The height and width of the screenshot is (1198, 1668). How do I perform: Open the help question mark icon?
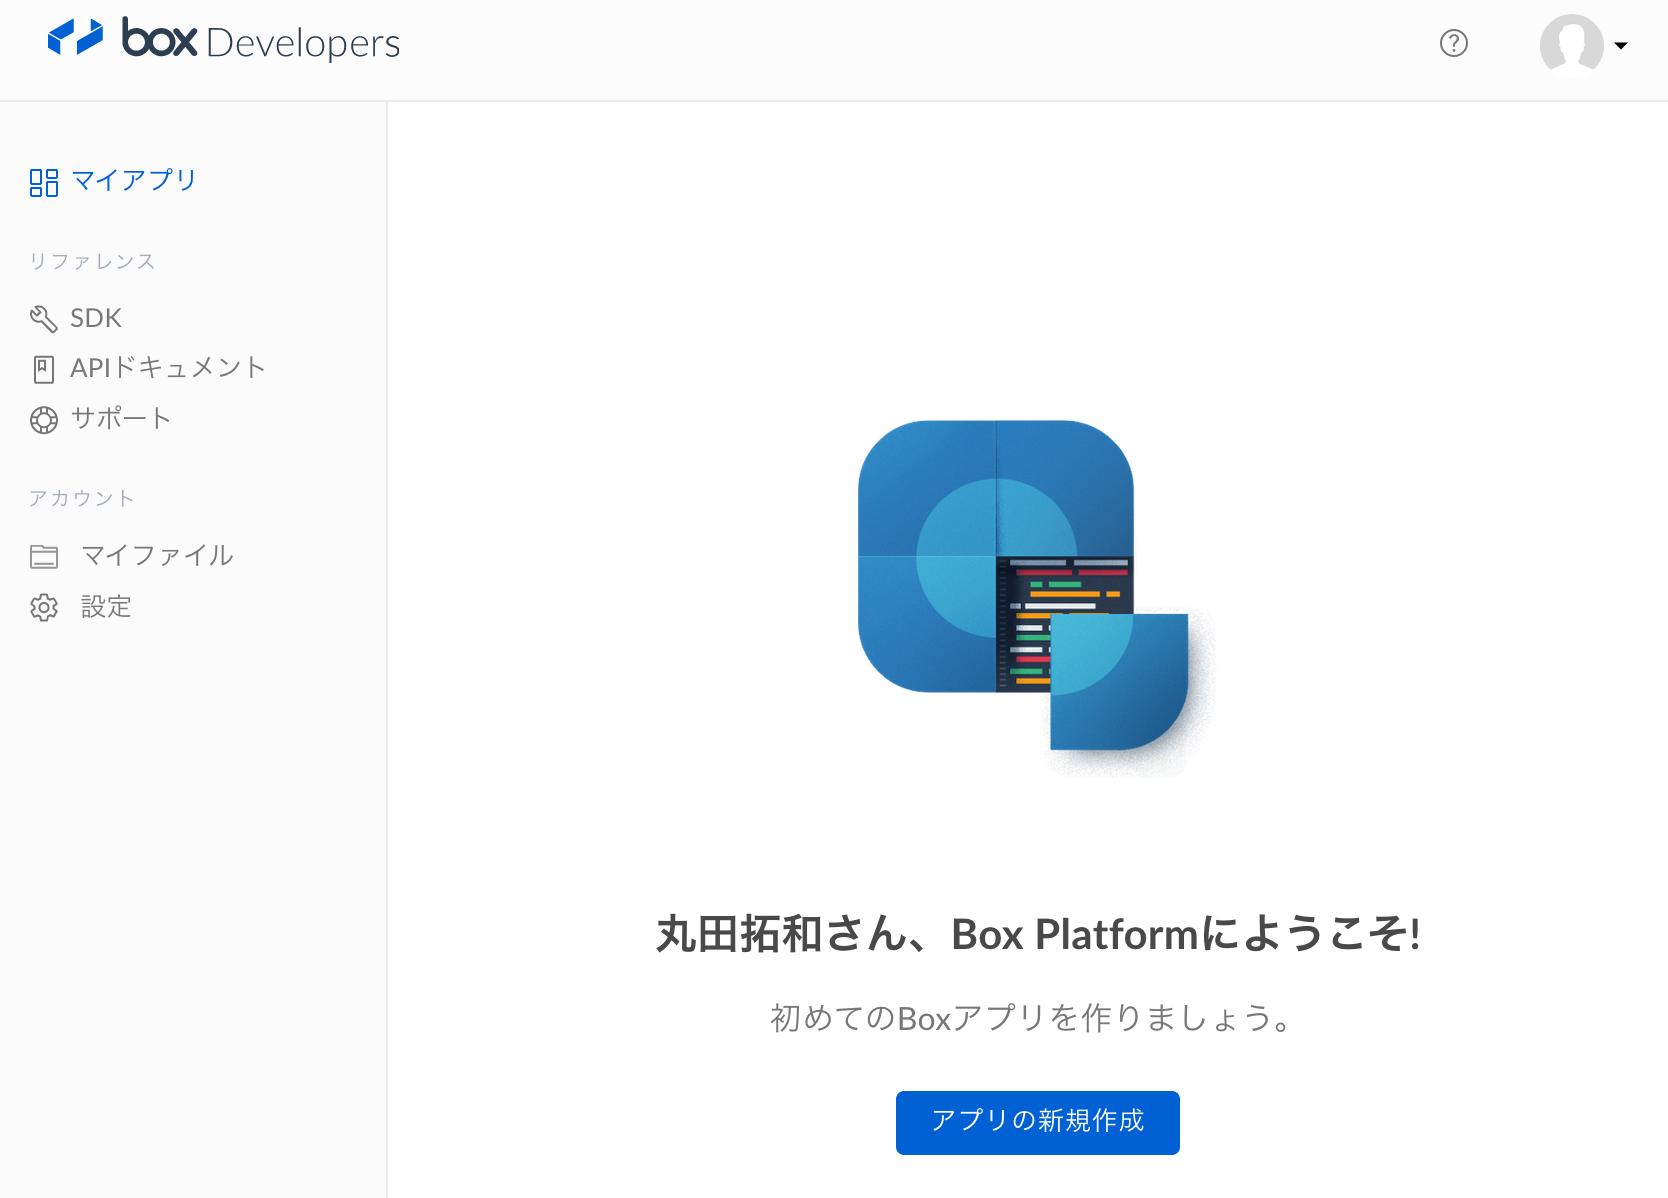[1453, 43]
